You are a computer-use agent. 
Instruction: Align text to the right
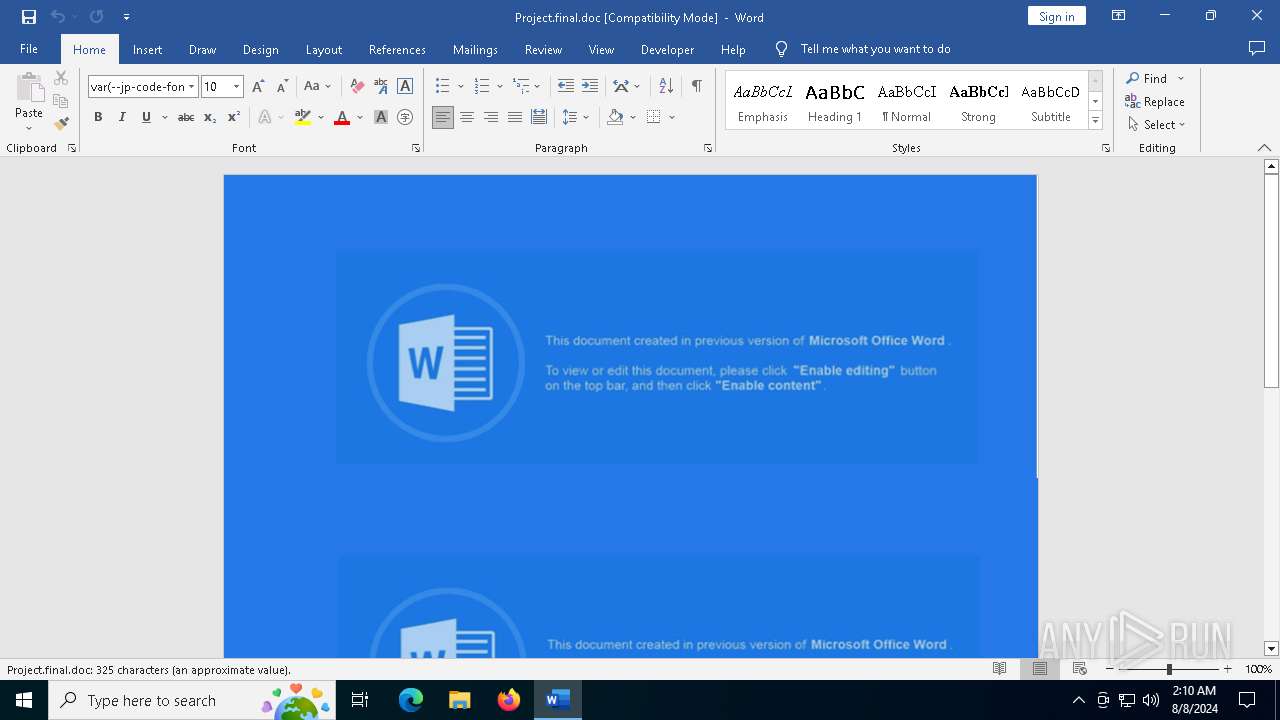click(491, 117)
